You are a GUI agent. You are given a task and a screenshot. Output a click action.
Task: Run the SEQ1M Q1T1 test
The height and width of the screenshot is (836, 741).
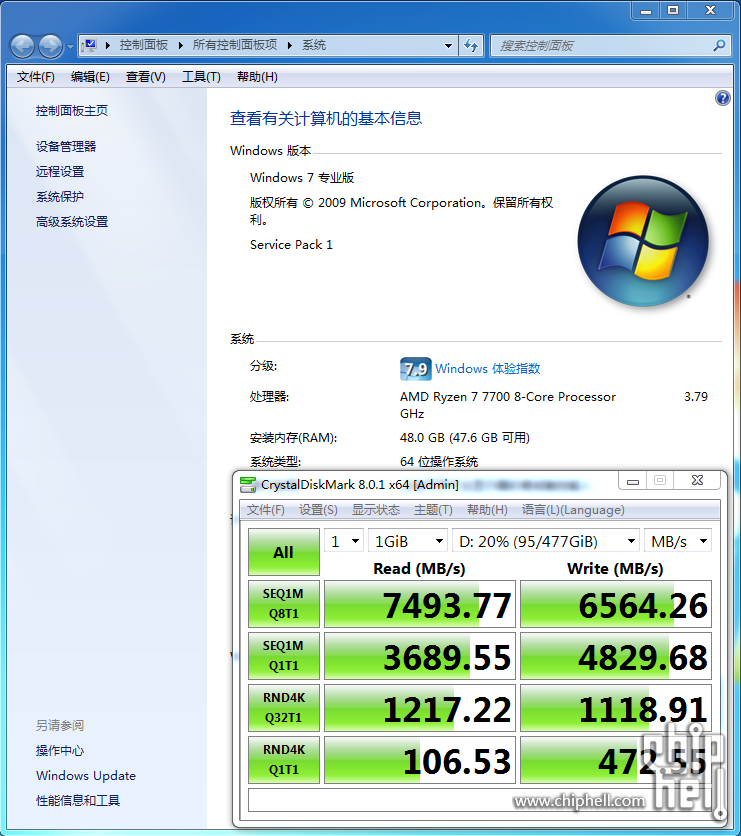click(284, 656)
